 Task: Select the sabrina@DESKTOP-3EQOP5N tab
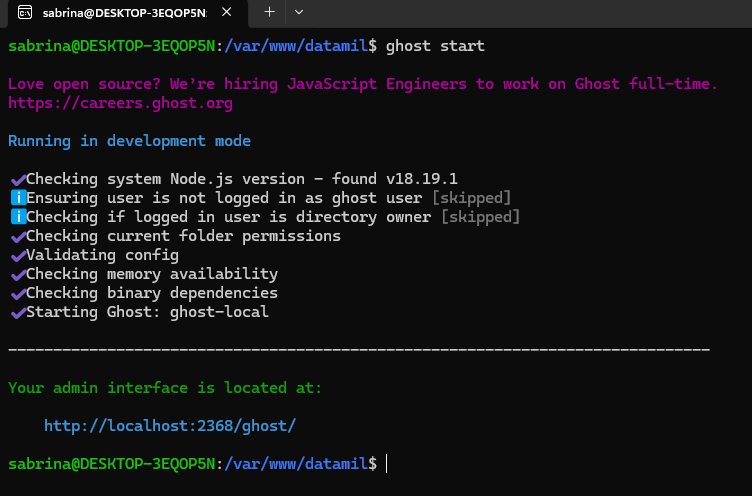click(x=128, y=13)
